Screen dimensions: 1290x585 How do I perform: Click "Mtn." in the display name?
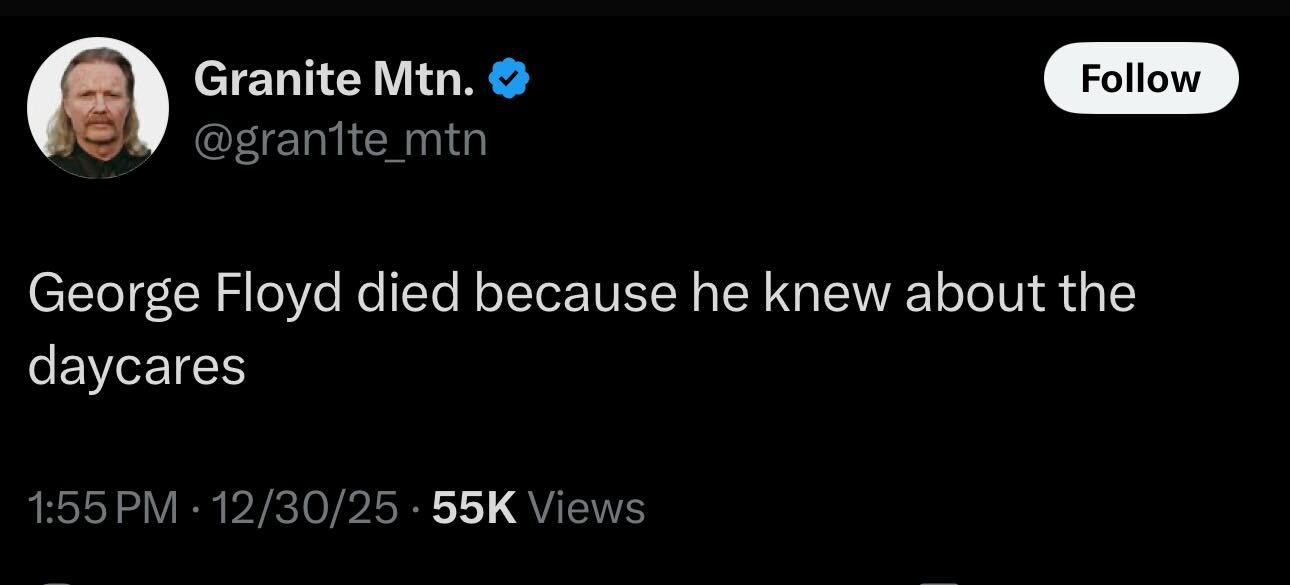[x=424, y=78]
